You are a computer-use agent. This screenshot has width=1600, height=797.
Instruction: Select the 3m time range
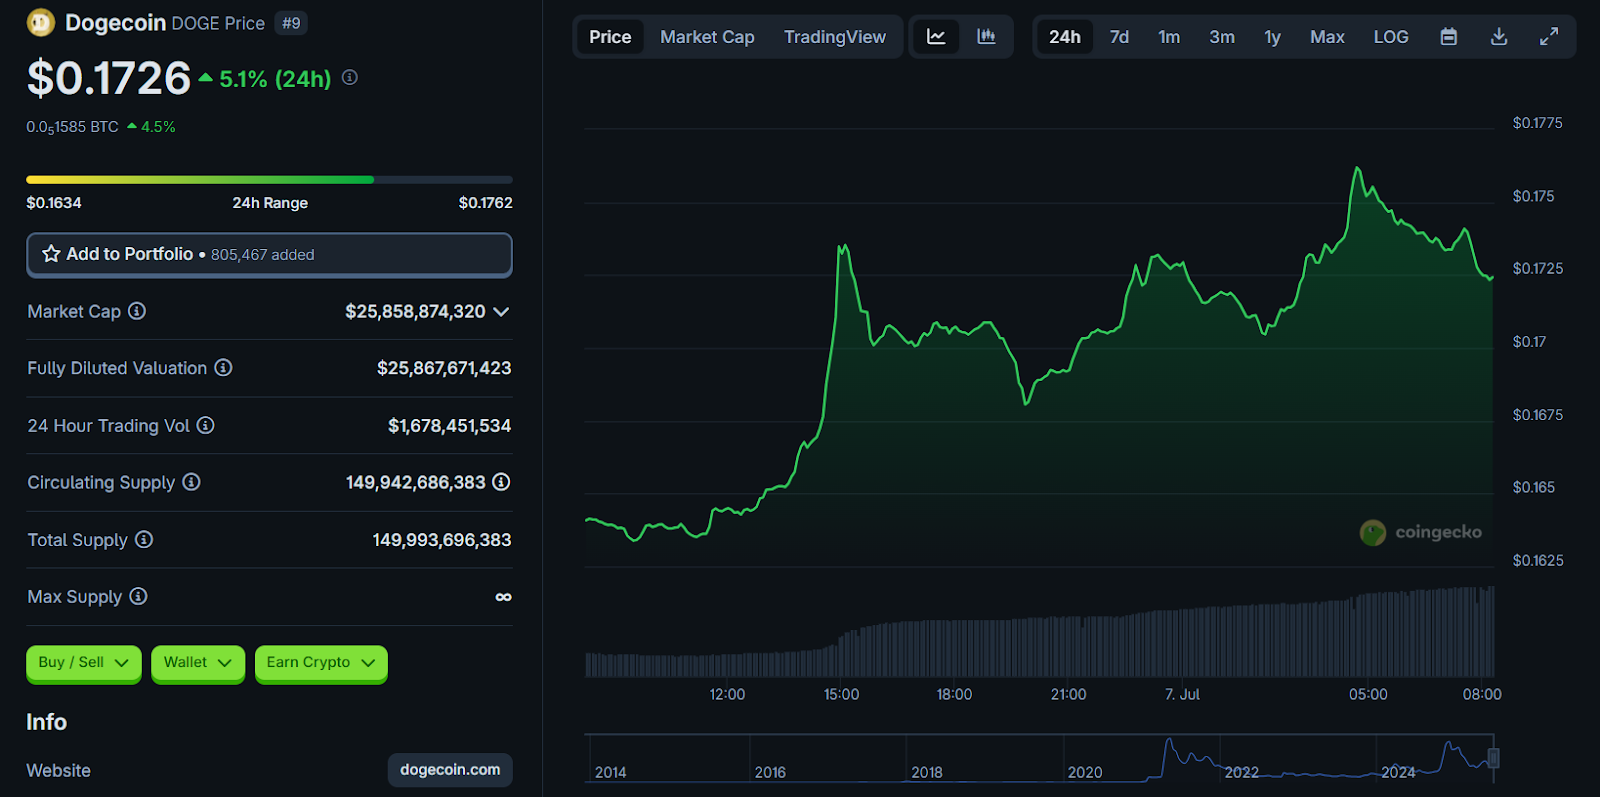[x=1221, y=37]
